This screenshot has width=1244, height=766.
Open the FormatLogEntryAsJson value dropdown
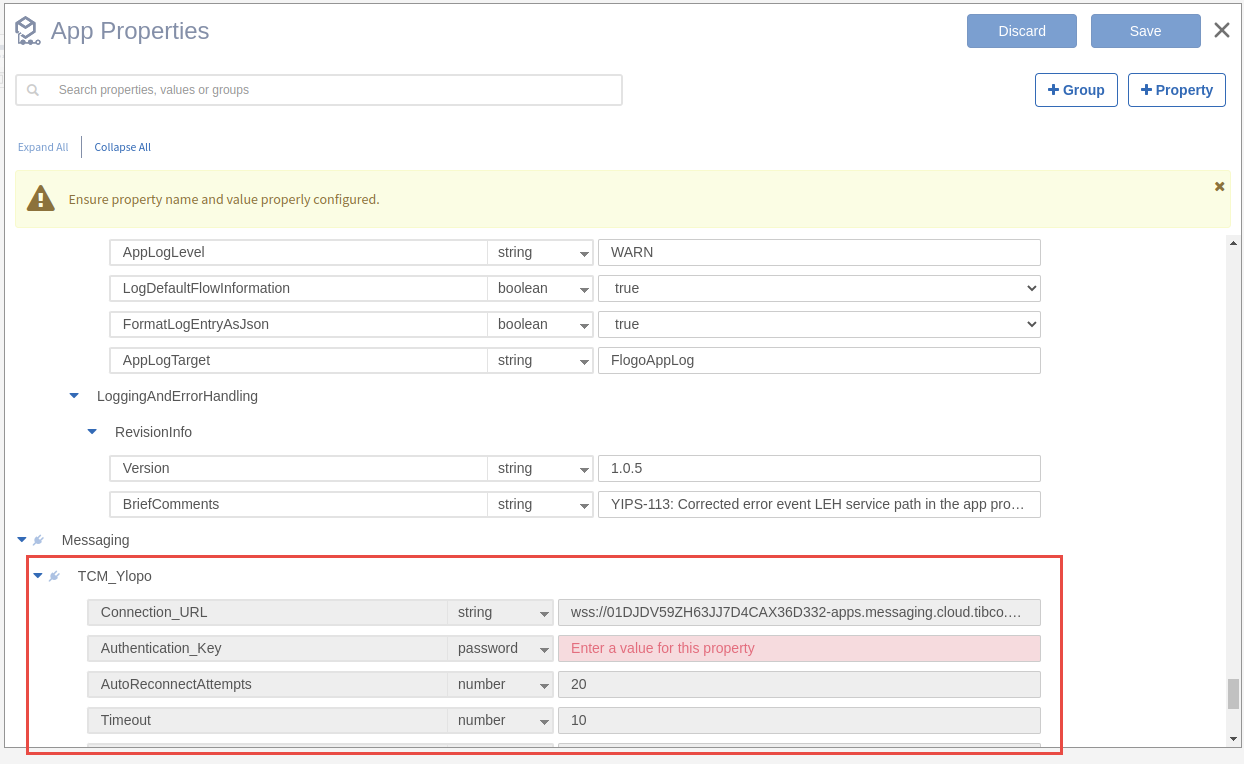pos(819,324)
